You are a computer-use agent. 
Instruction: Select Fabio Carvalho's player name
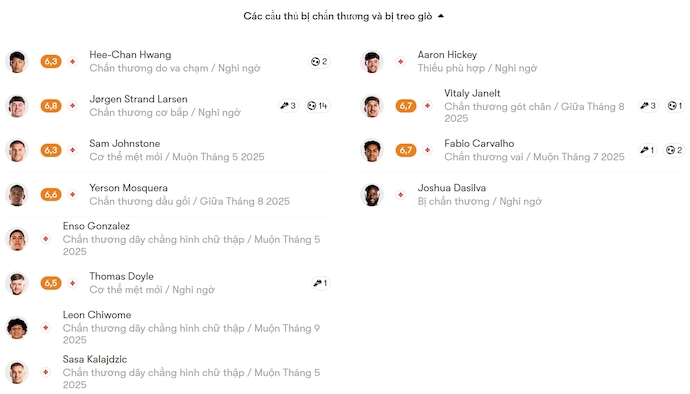479,144
